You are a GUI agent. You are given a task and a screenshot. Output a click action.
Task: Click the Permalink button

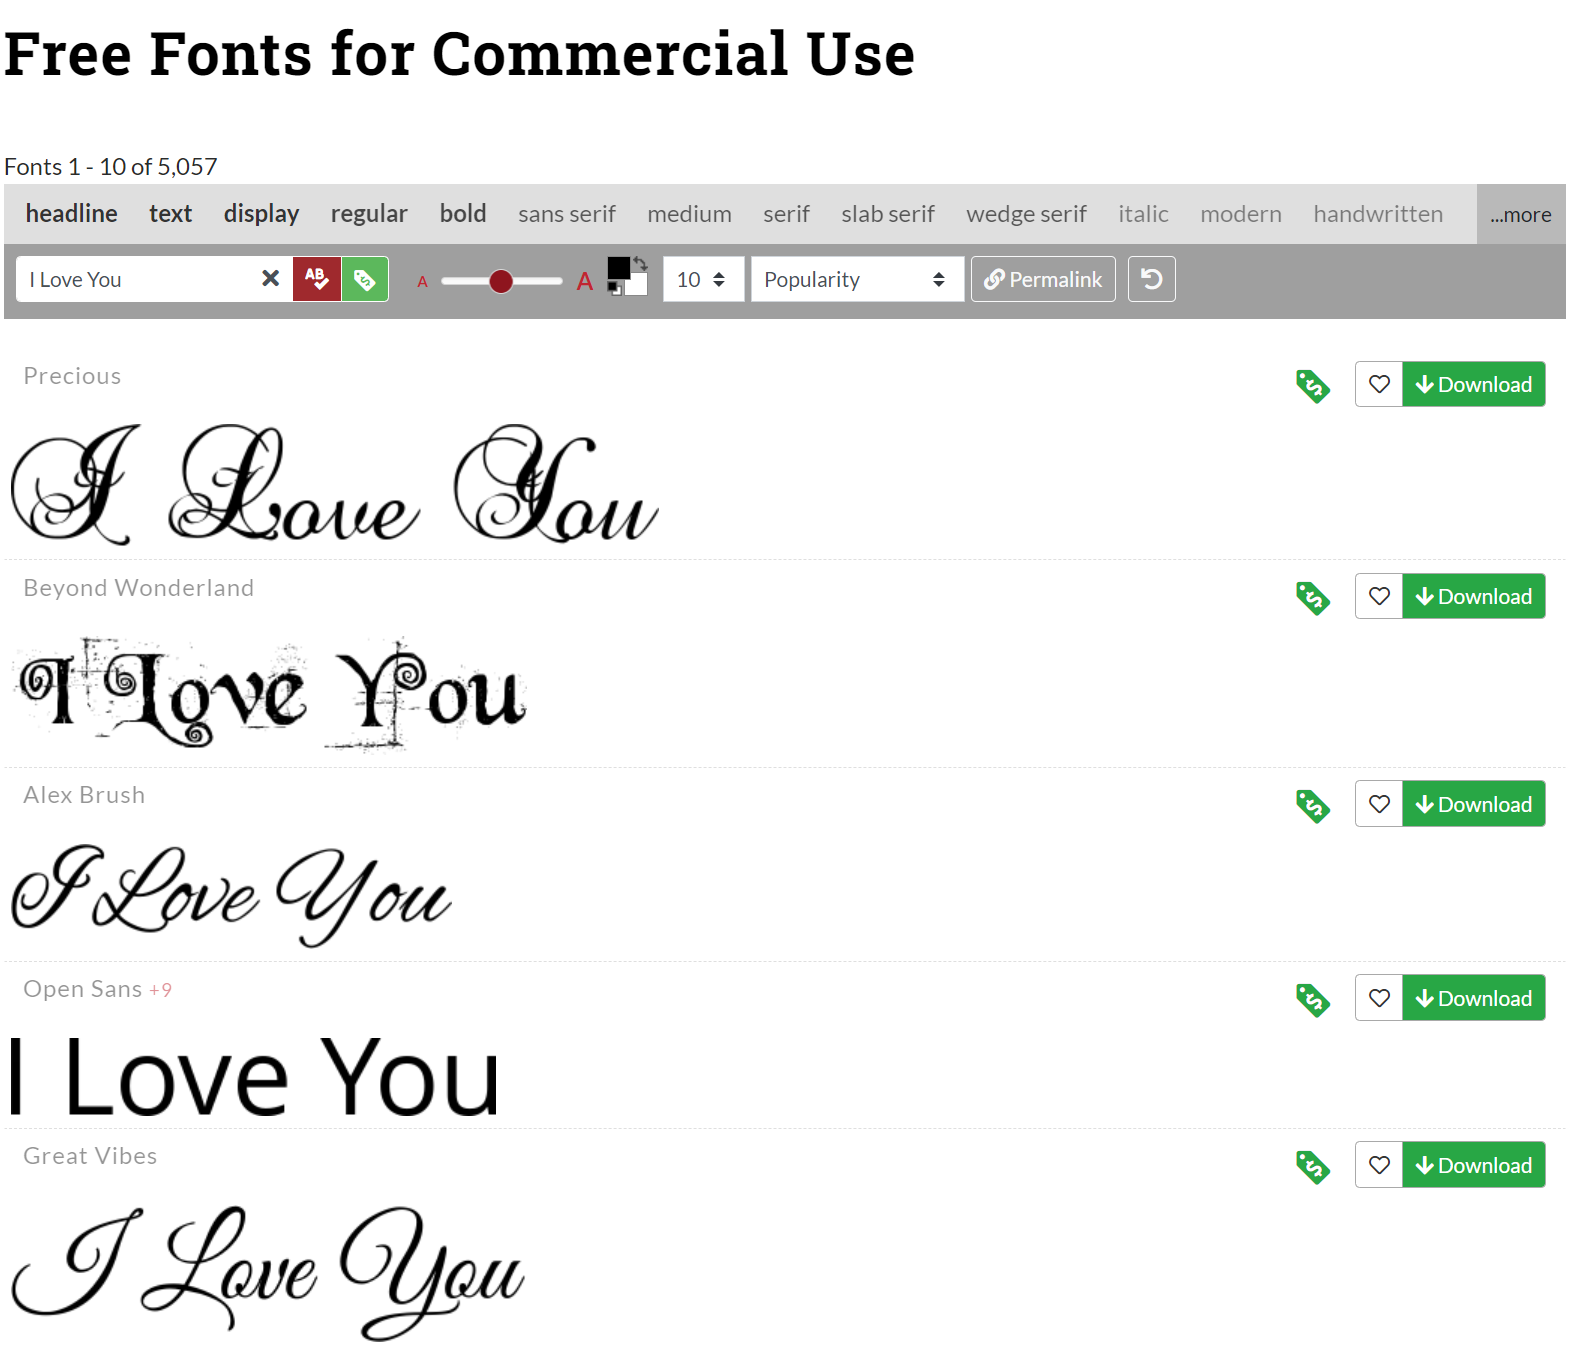[1043, 279]
